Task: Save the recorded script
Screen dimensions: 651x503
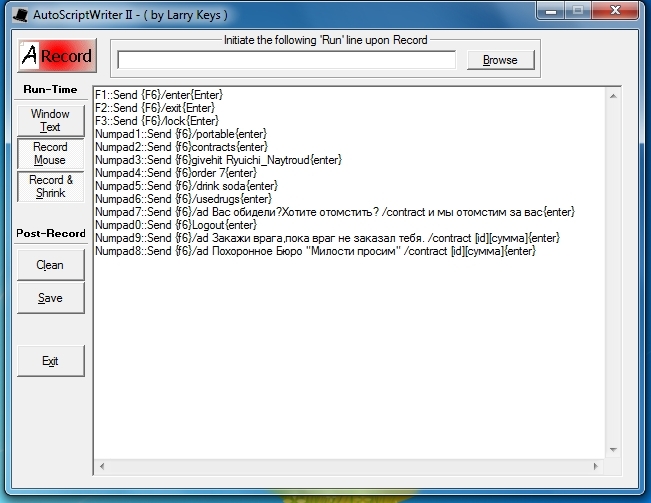Action: point(50,298)
